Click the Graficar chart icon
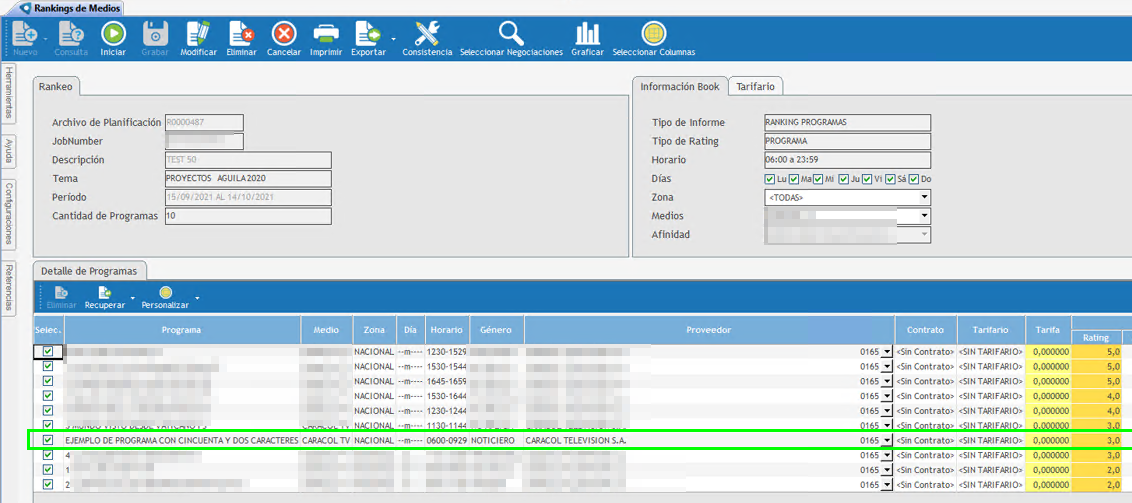This screenshot has height=503, width=1132. tap(587, 33)
